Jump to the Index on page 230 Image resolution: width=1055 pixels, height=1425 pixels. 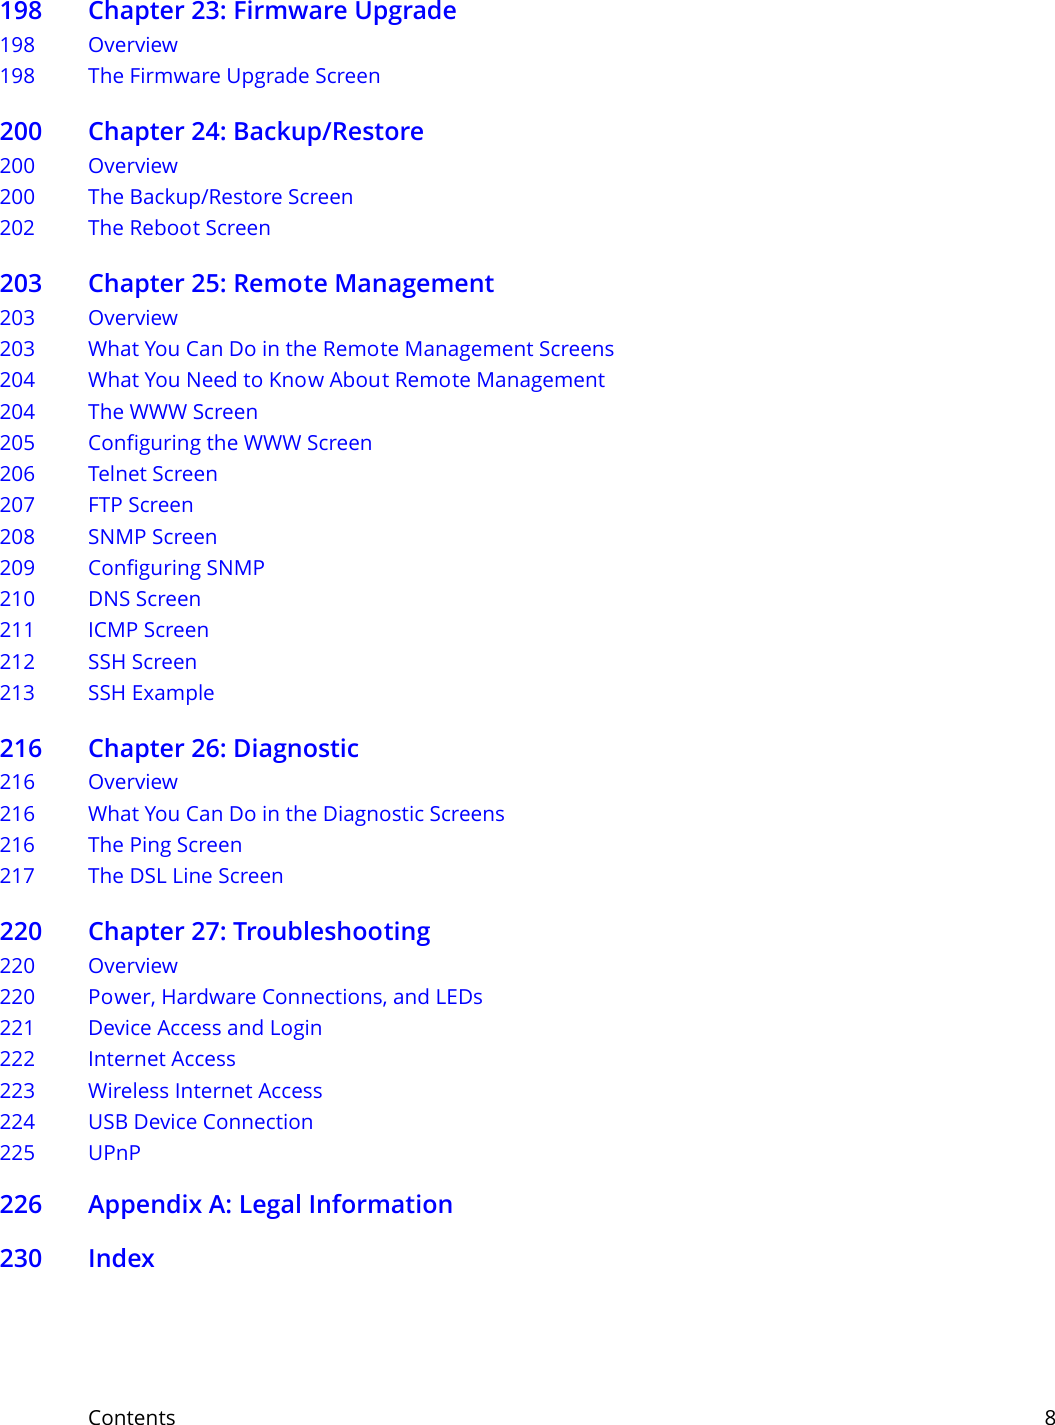[x=121, y=1259]
